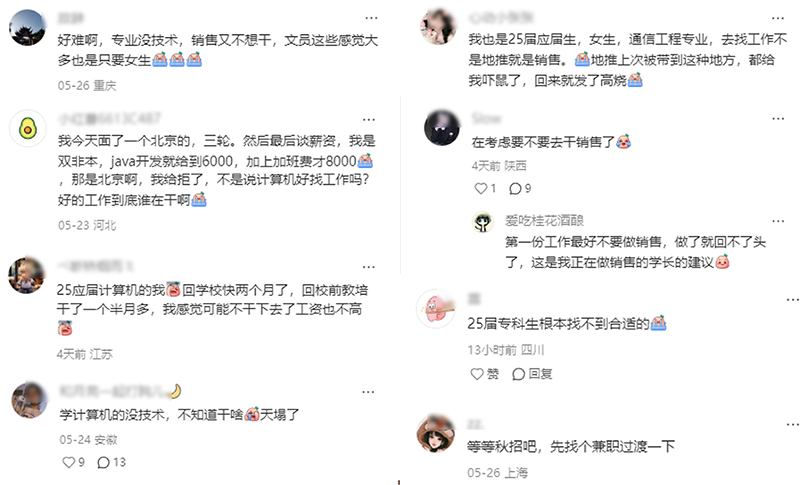Open replies on the 13-reply Anhui comment
The image size is (800, 485).
tap(111, 462)
